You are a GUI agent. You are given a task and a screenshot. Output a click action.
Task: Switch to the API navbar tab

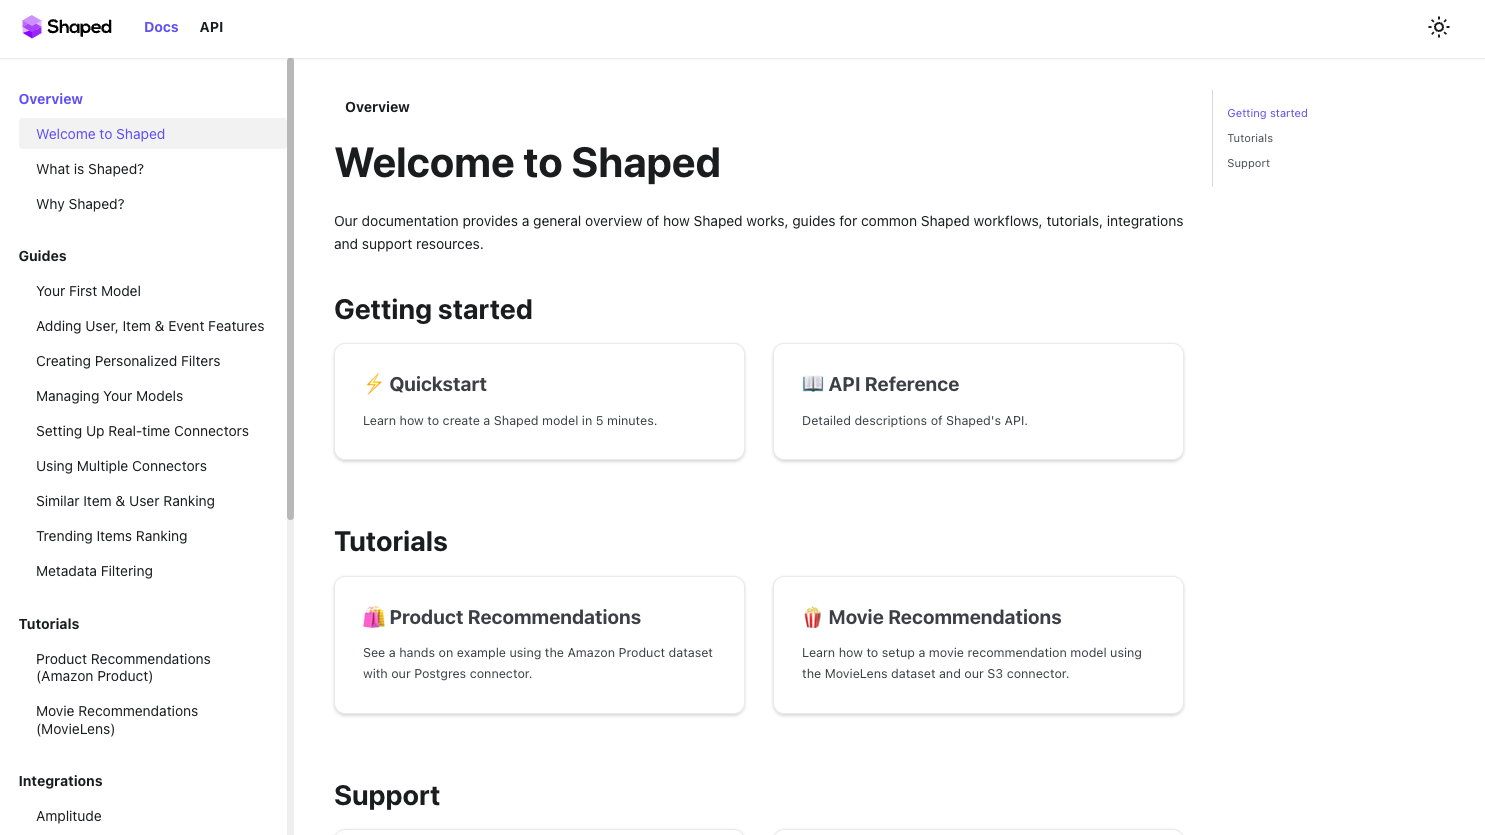[211, 27]
